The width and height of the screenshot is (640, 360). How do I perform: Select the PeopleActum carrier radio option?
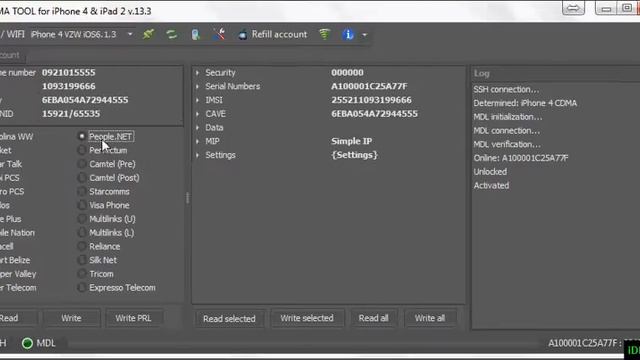(82, 150)
